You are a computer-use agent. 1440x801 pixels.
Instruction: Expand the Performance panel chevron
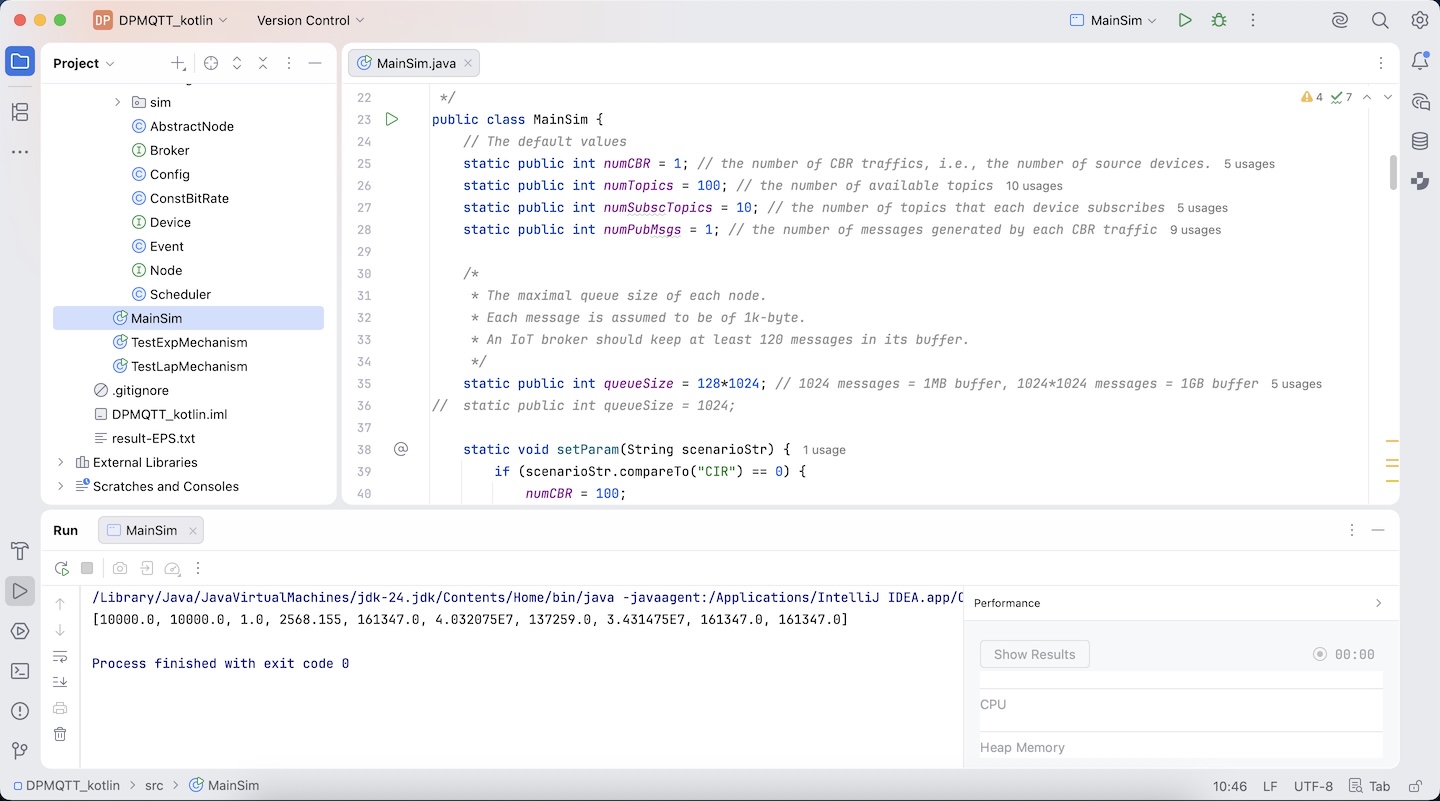point(1378,603)
